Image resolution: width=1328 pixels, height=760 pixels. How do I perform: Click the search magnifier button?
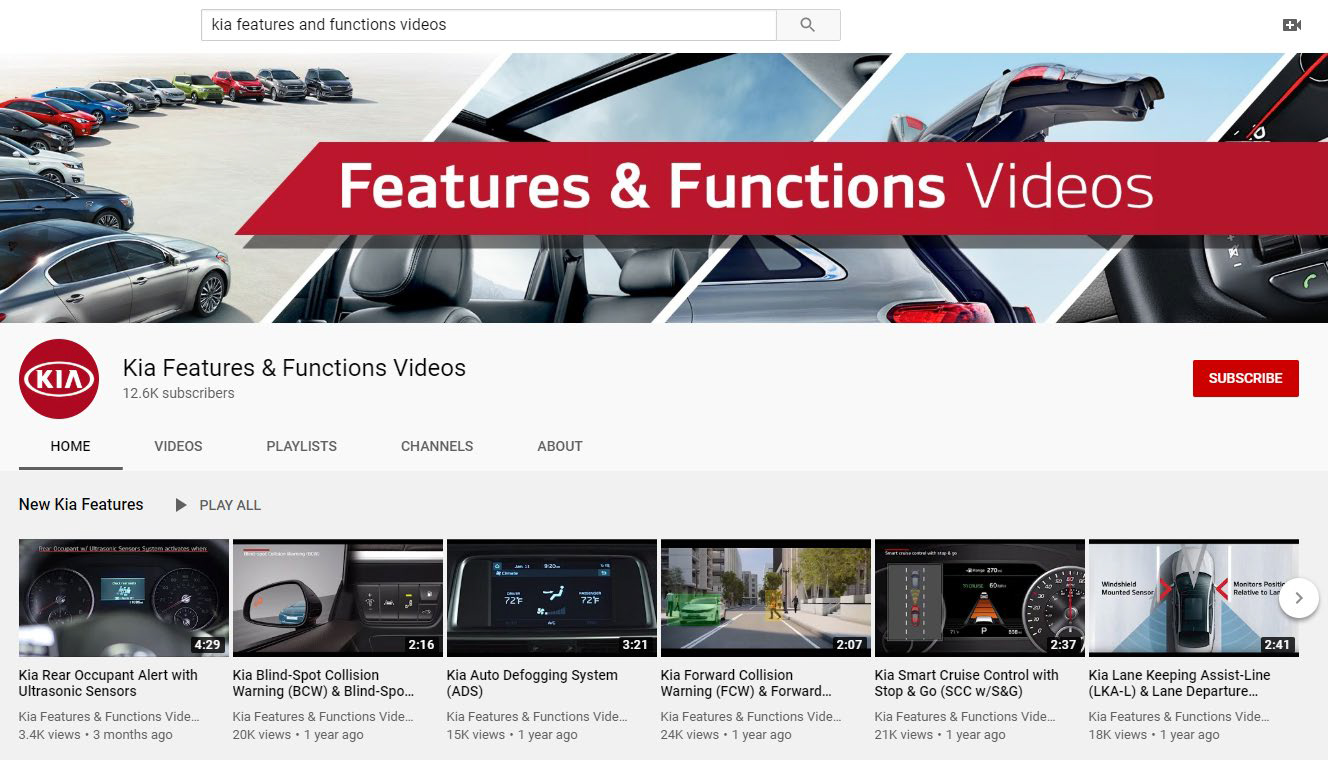tap(808, 25)
